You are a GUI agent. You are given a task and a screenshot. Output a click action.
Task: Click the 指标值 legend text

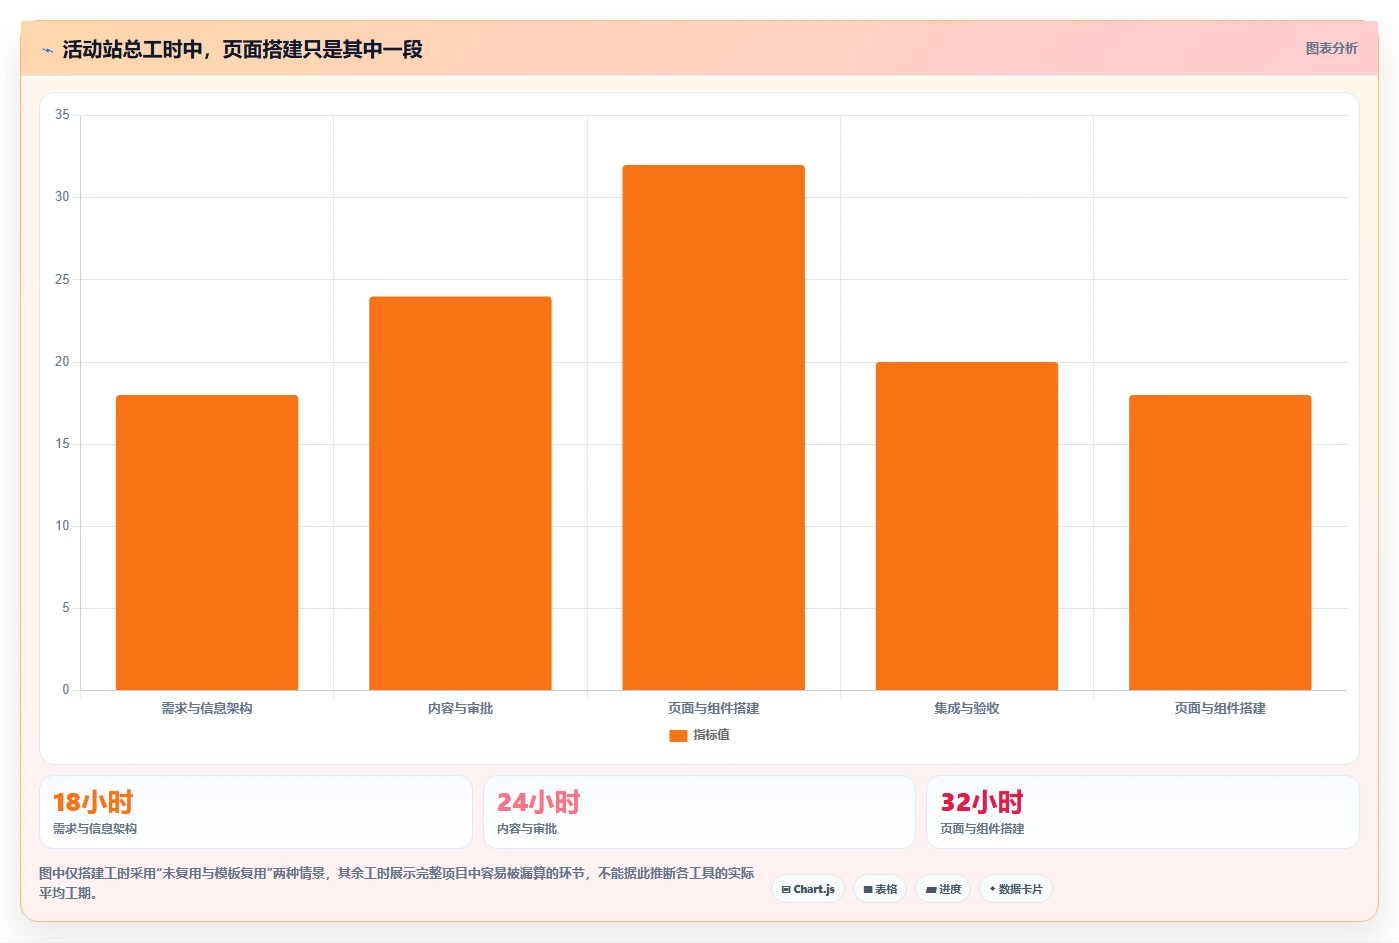coord(711,735)
